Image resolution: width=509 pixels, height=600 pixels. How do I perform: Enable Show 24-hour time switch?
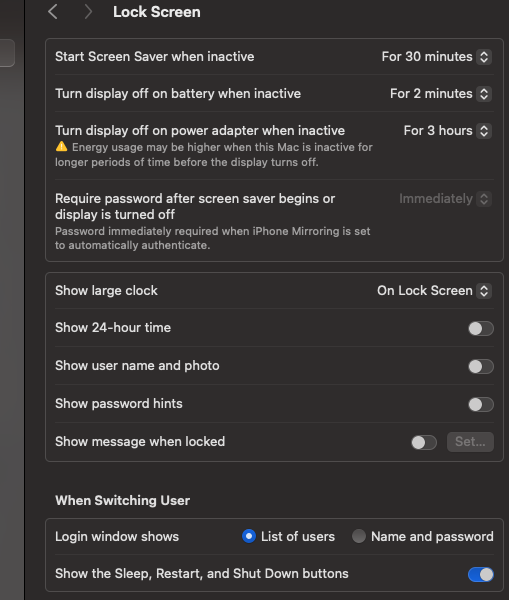click(481, 328)
